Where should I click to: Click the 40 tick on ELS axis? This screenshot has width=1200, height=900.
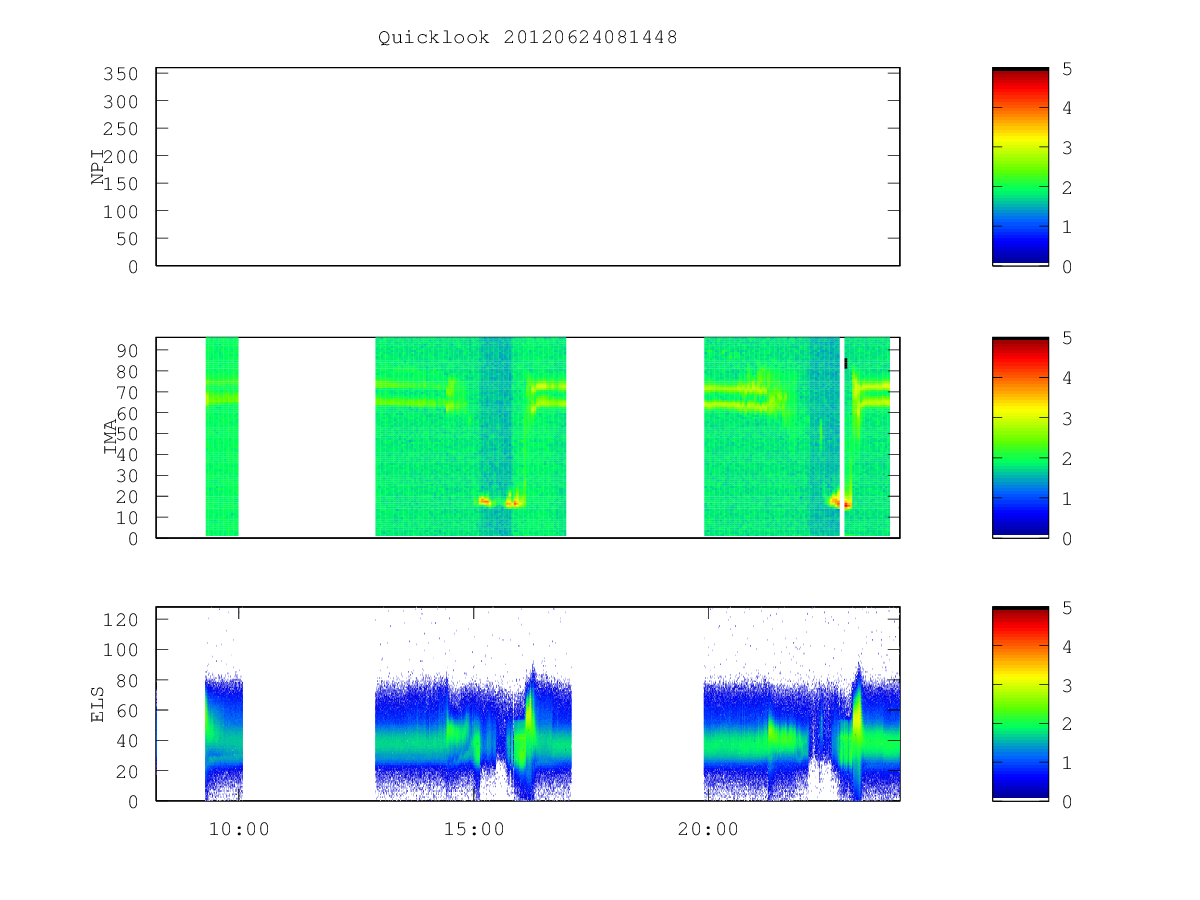click(128, 741)
